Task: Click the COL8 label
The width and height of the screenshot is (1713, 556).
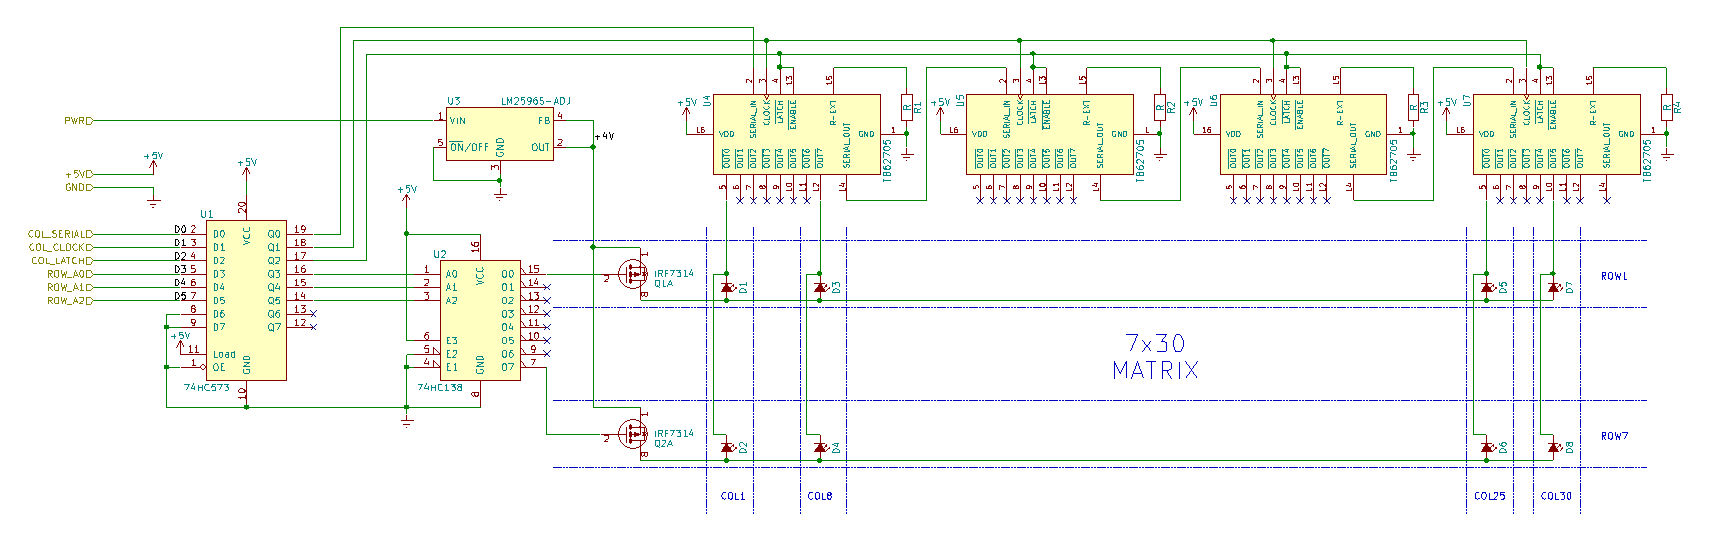Action: click(820, 496)
